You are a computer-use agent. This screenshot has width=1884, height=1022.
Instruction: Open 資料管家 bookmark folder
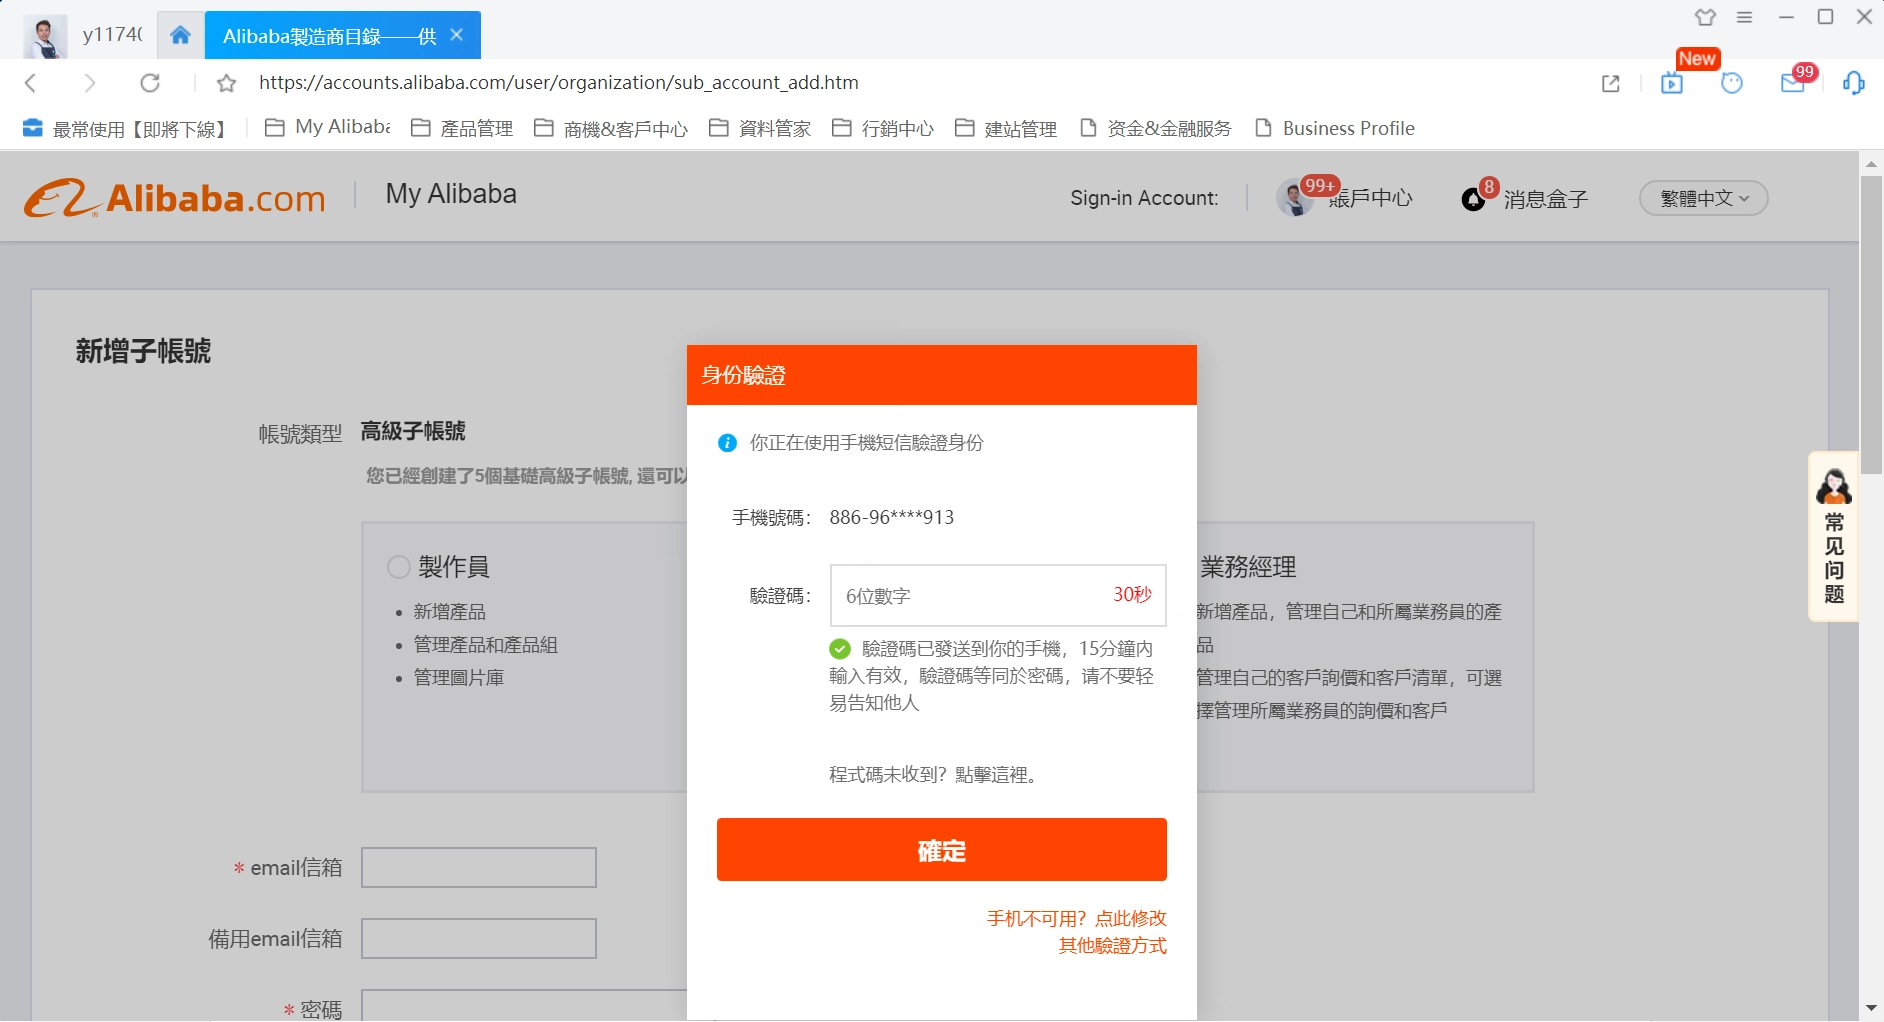coord(760,128)
